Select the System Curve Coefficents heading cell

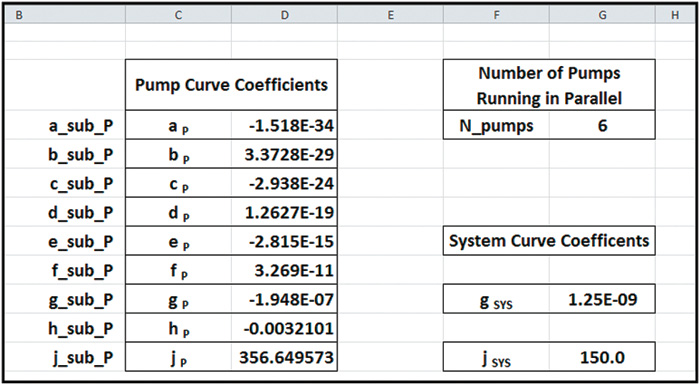549,241
